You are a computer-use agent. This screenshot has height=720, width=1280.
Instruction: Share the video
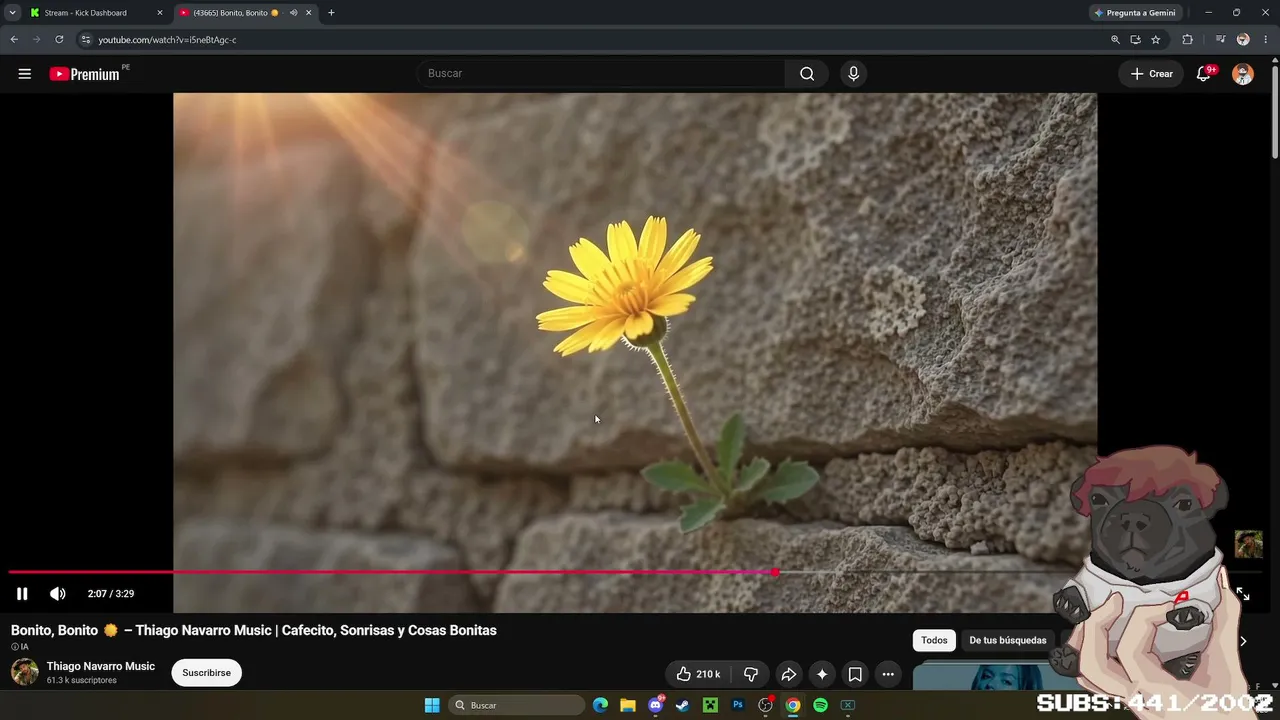788,674
